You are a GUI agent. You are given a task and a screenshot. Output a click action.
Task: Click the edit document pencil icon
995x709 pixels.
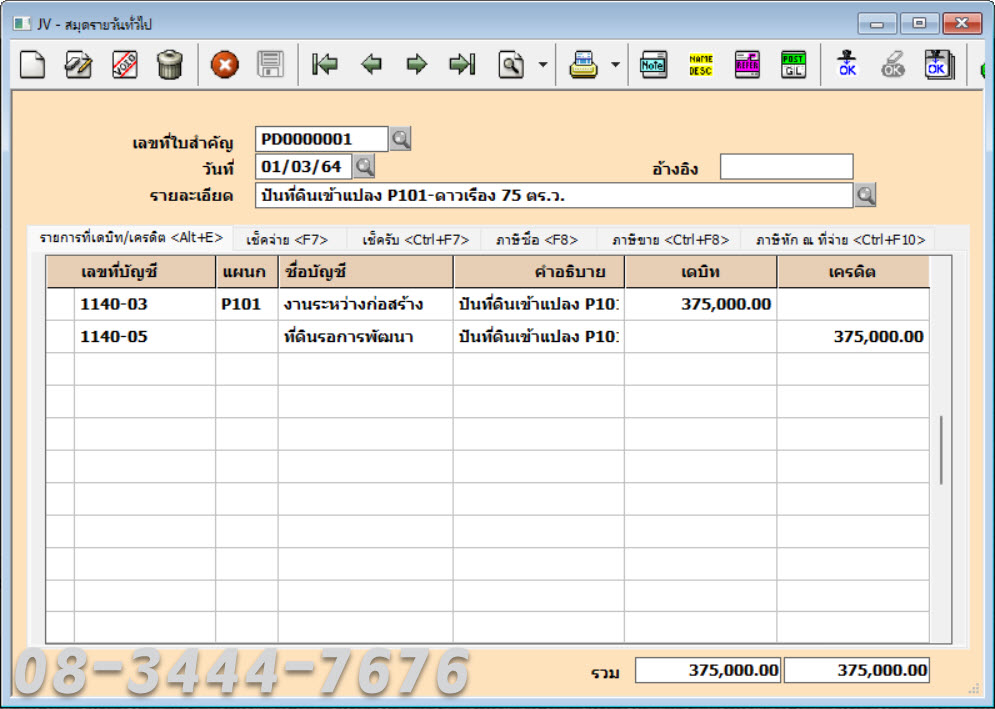tap(79, 64)
